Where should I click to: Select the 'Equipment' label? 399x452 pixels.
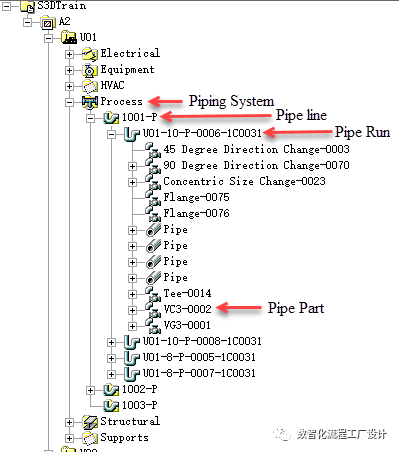click(x=127, y=70)
